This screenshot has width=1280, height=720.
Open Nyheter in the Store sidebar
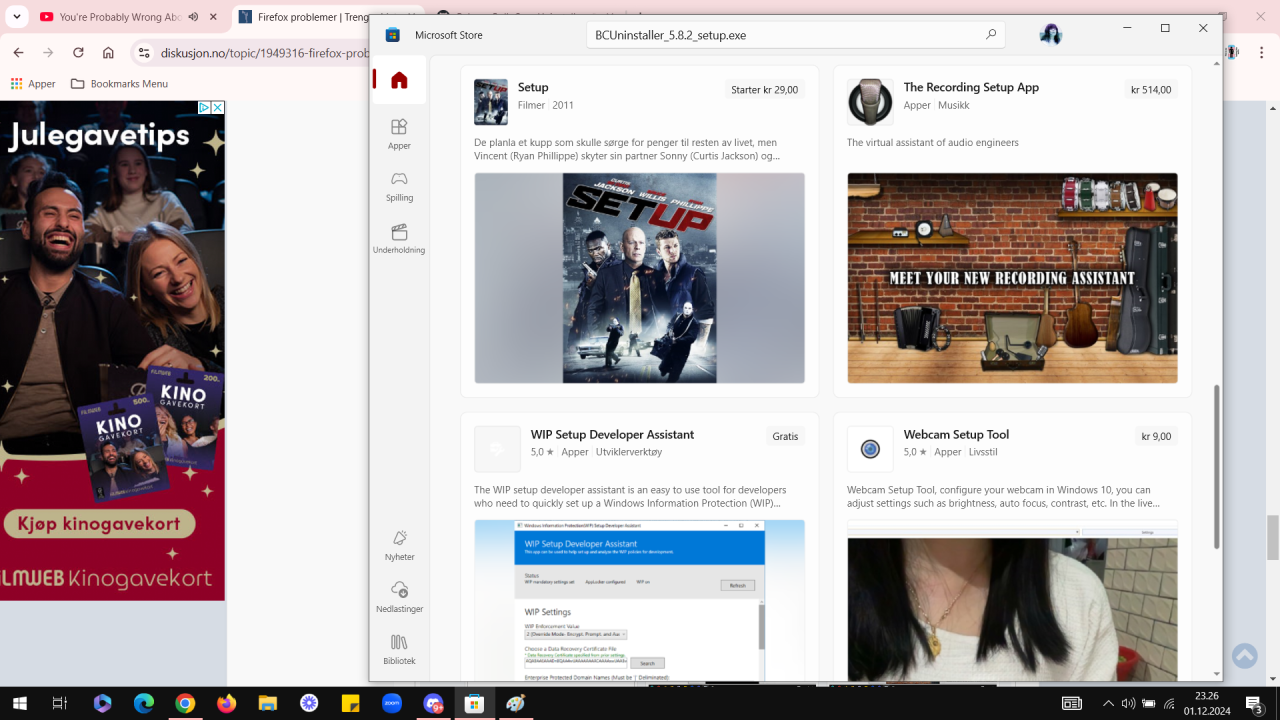pos(399,545)
